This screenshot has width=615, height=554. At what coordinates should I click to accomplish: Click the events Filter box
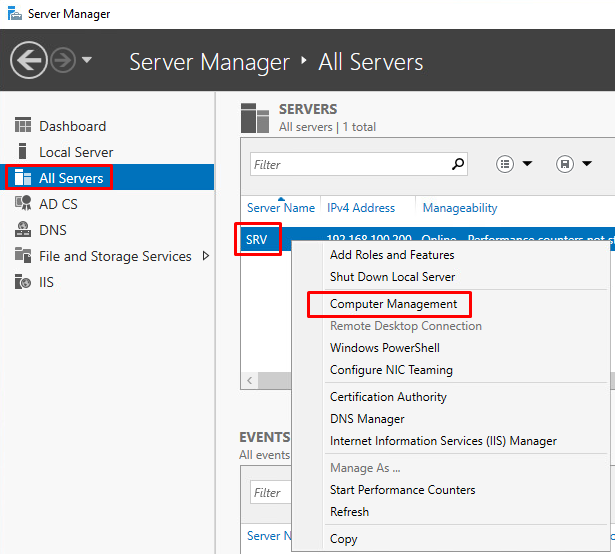pyautogui.click(x=271, y=492)
